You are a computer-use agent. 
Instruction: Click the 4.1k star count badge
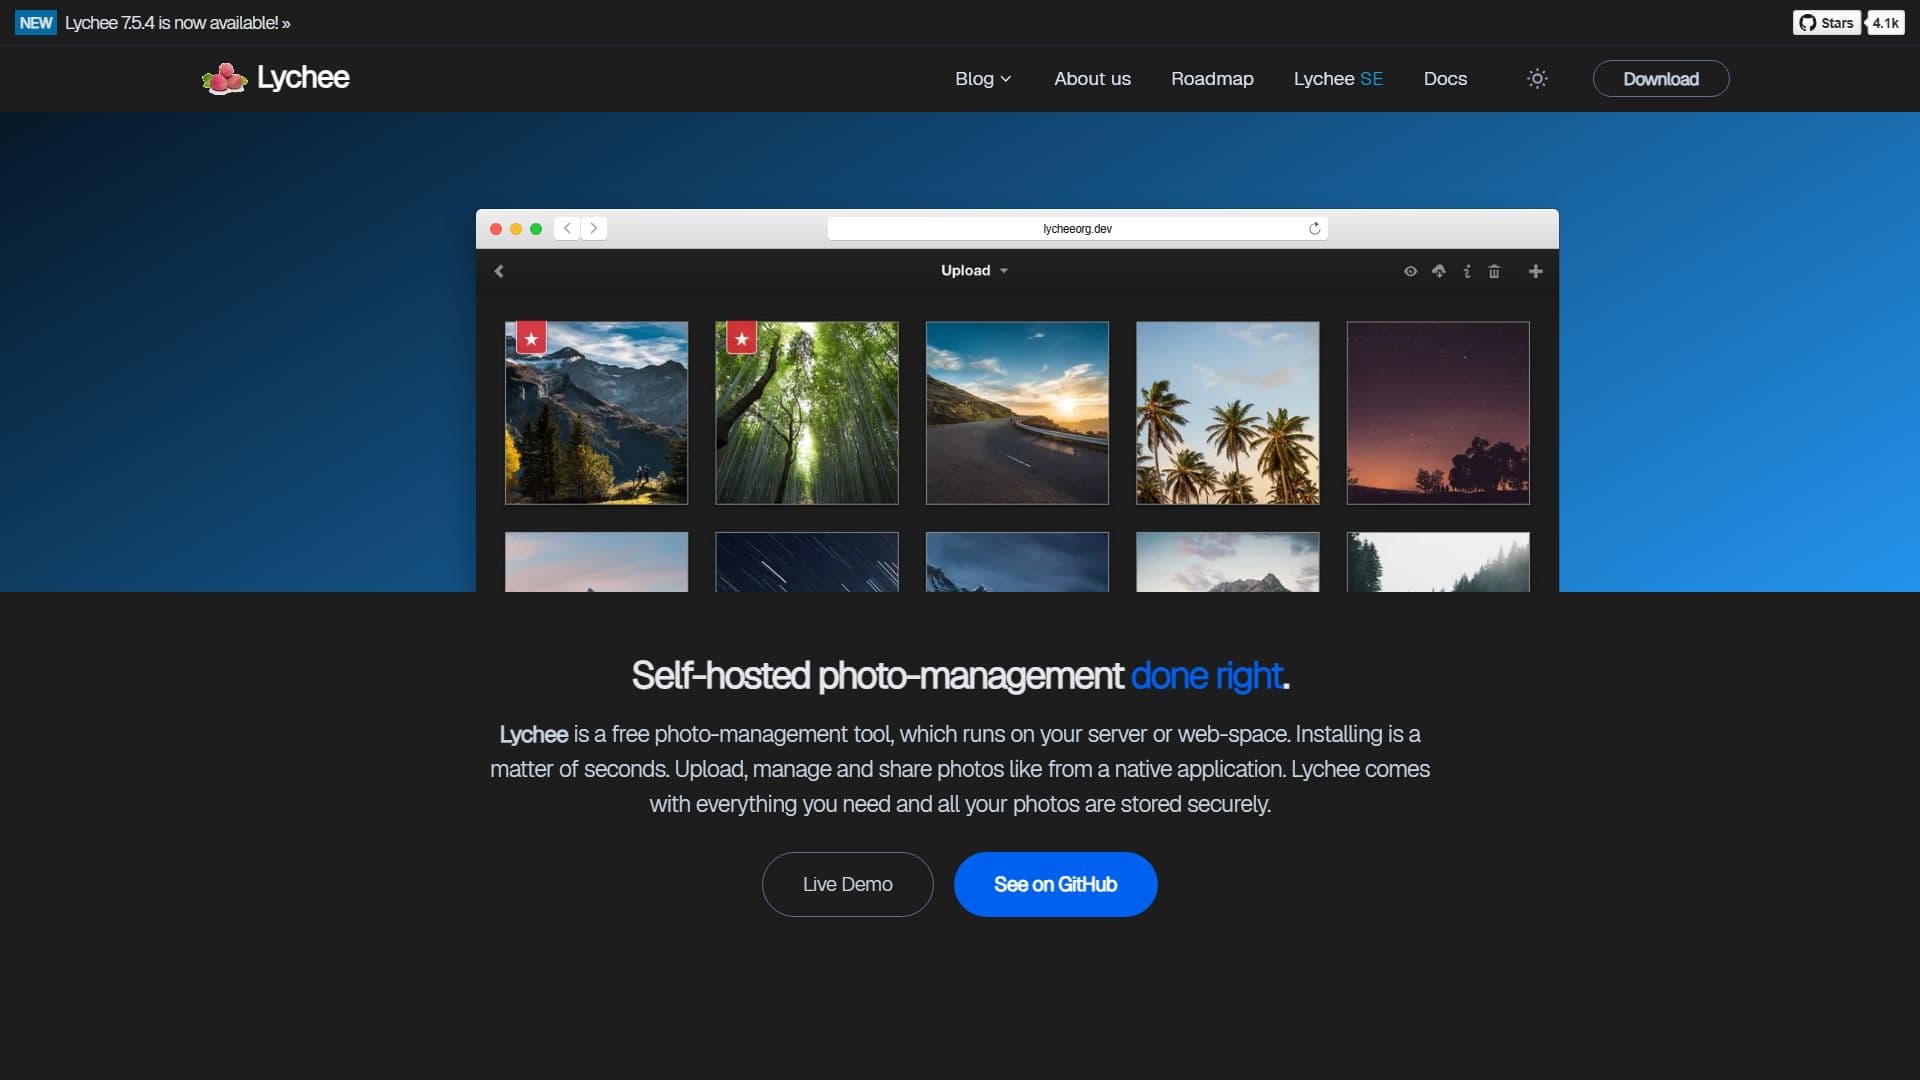pos(1885,23)
